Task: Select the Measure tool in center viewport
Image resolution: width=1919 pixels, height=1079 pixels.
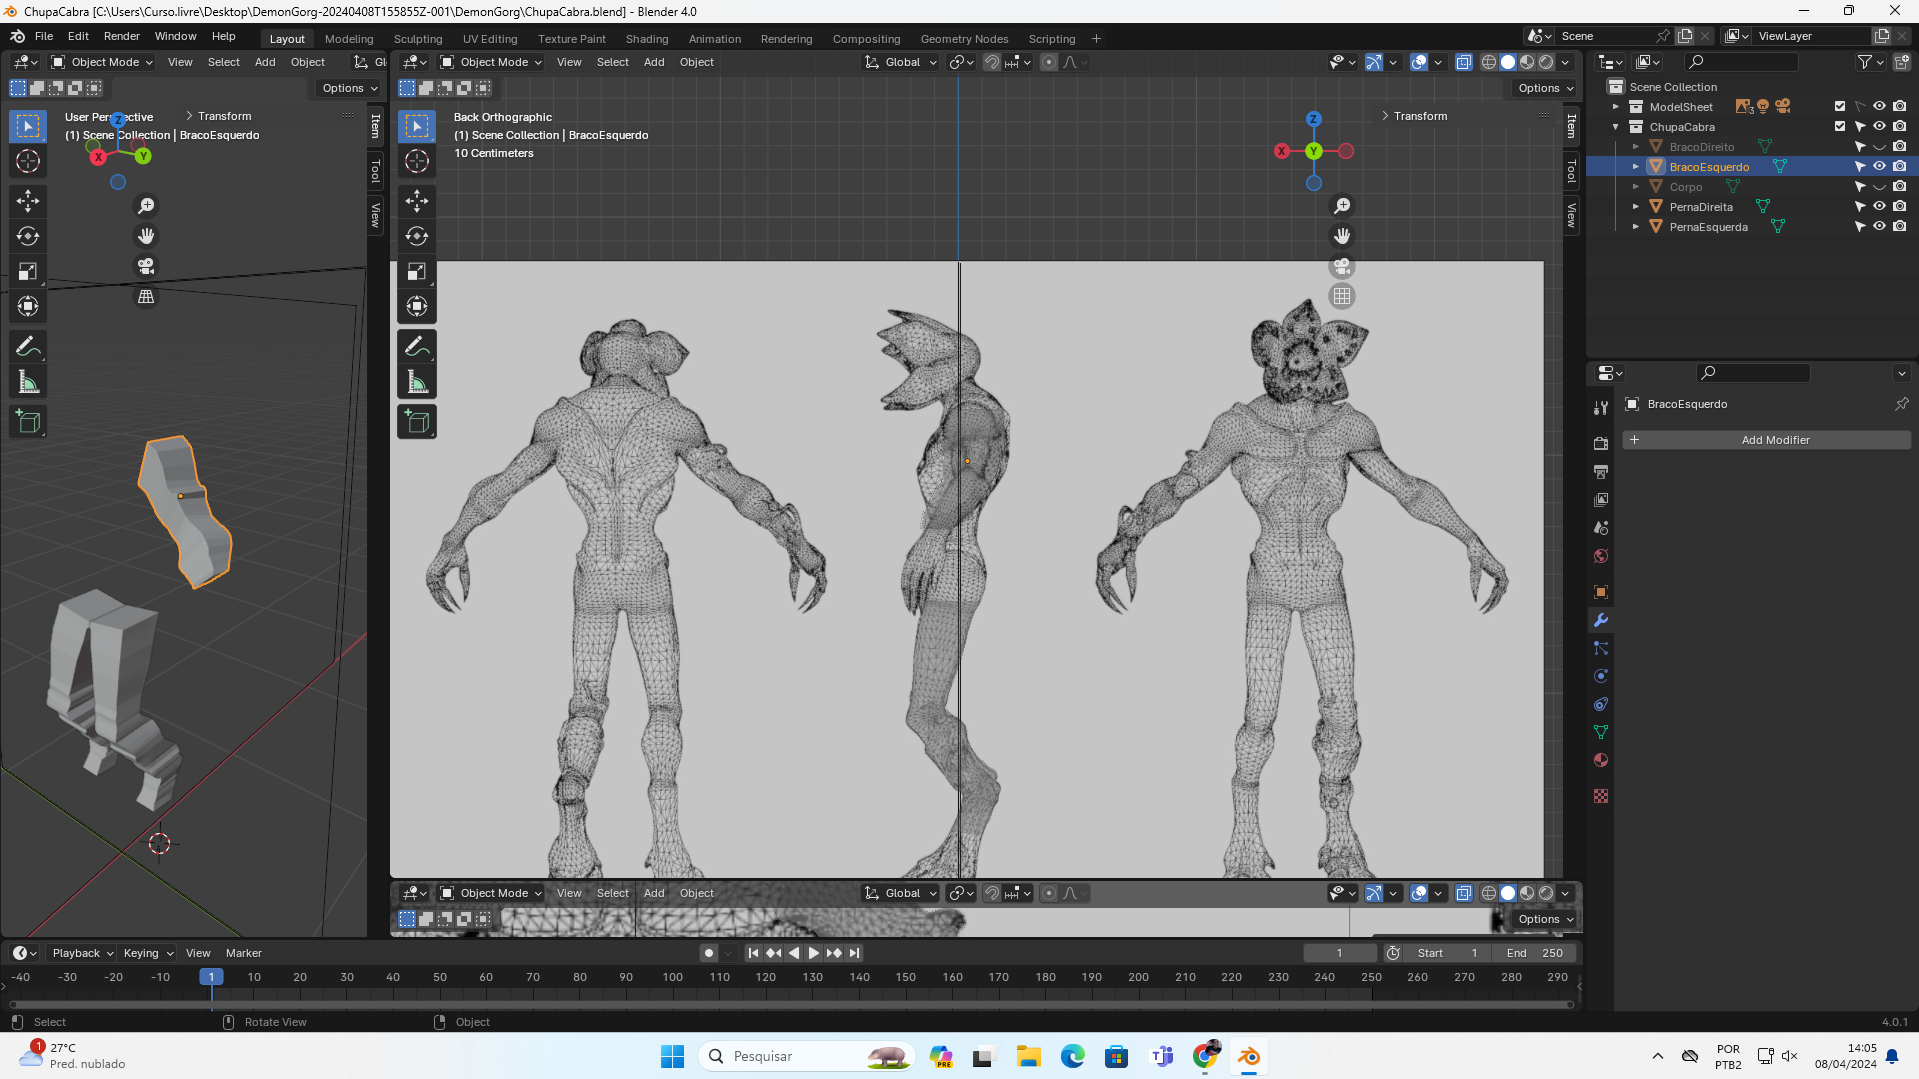Action: [417, 383]
